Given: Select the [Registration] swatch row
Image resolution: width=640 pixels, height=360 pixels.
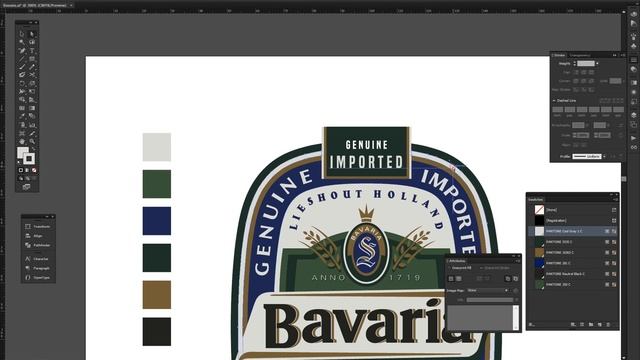Looking at the screenshot, I should click(574, 220).
